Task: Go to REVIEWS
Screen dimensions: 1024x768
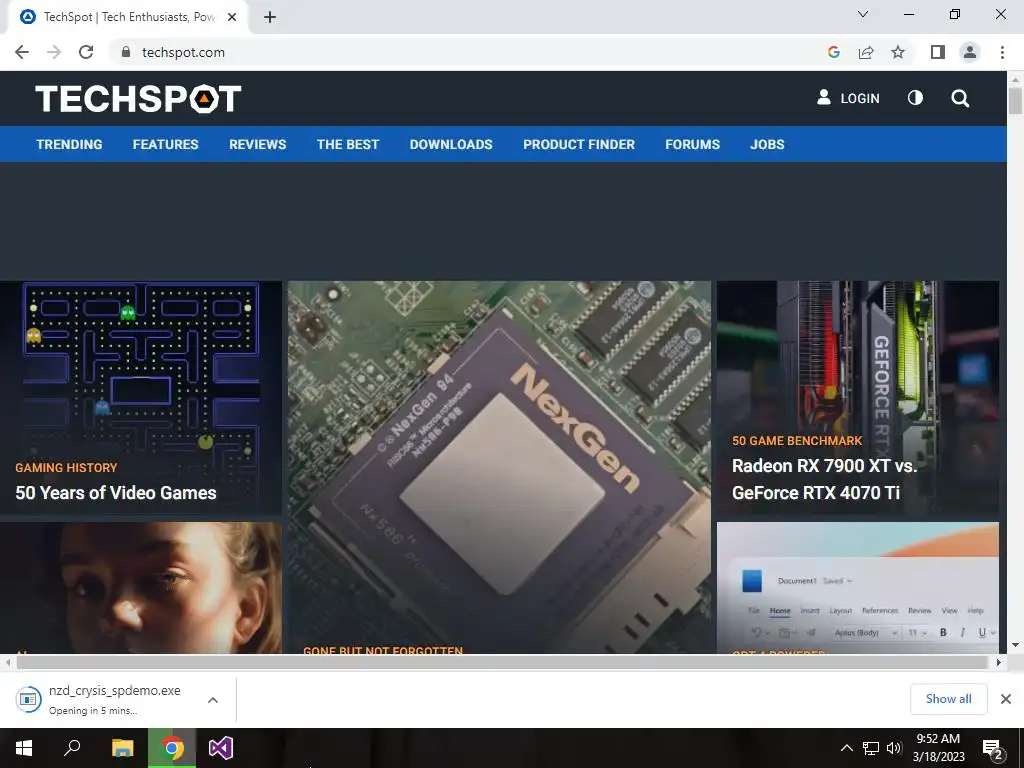Action: pyautogui.click(x=257, y=144)
